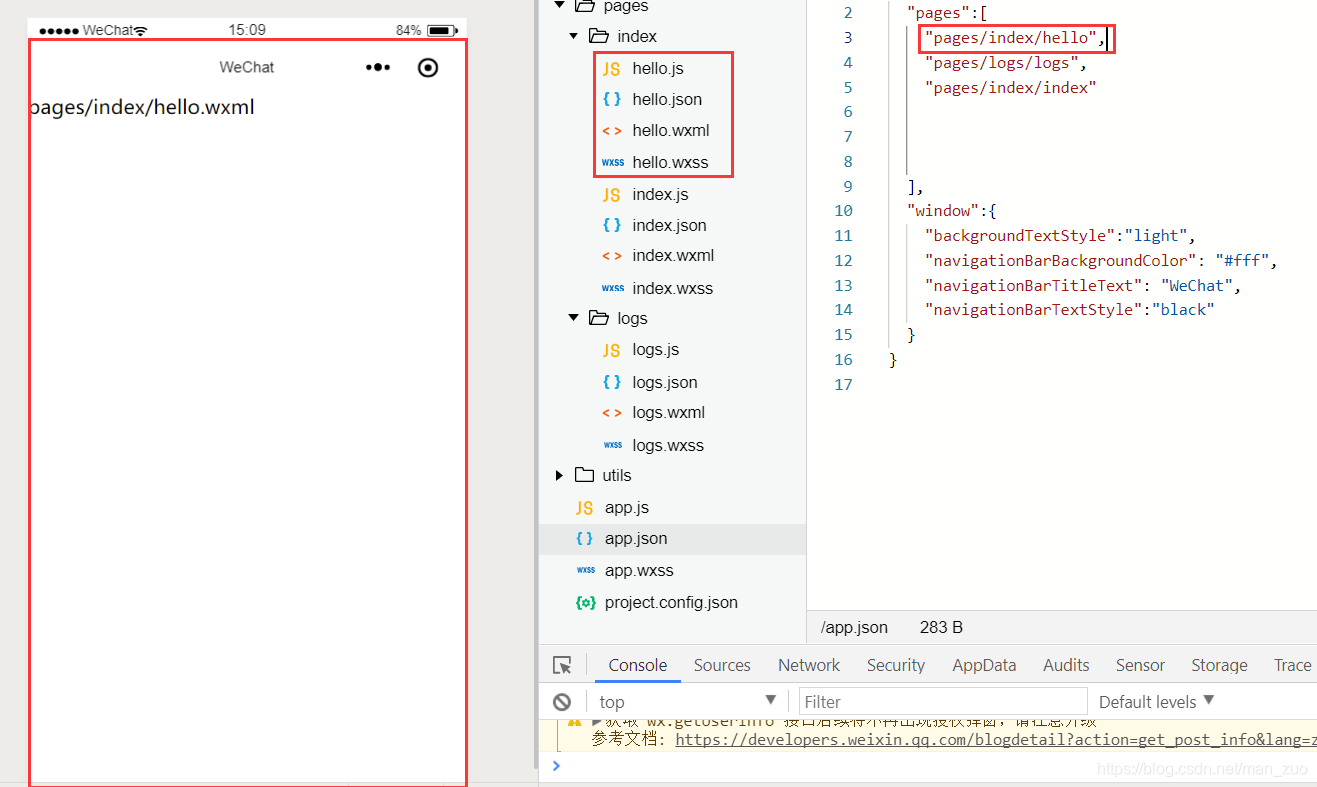Open the Security tab
Viewport: 1317px width, 787px height.
pos(895,665)
